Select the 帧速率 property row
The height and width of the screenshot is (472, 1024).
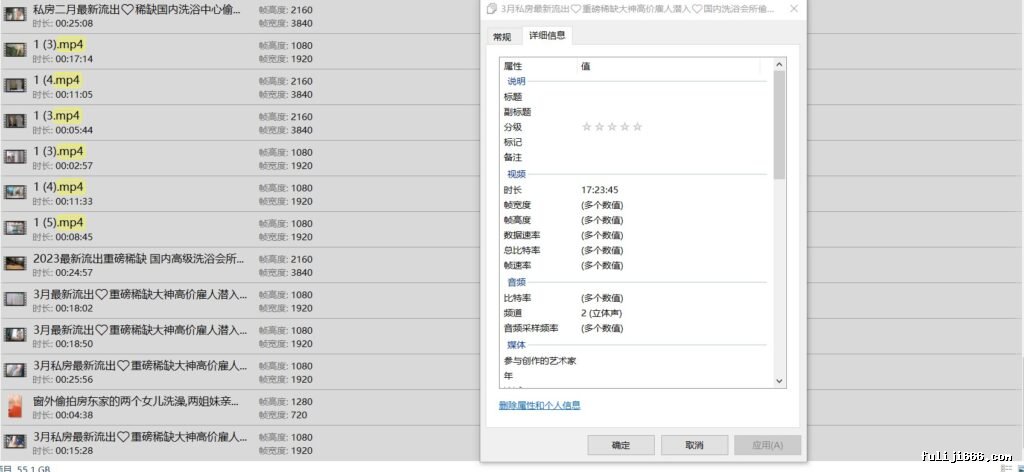(635, 266)
